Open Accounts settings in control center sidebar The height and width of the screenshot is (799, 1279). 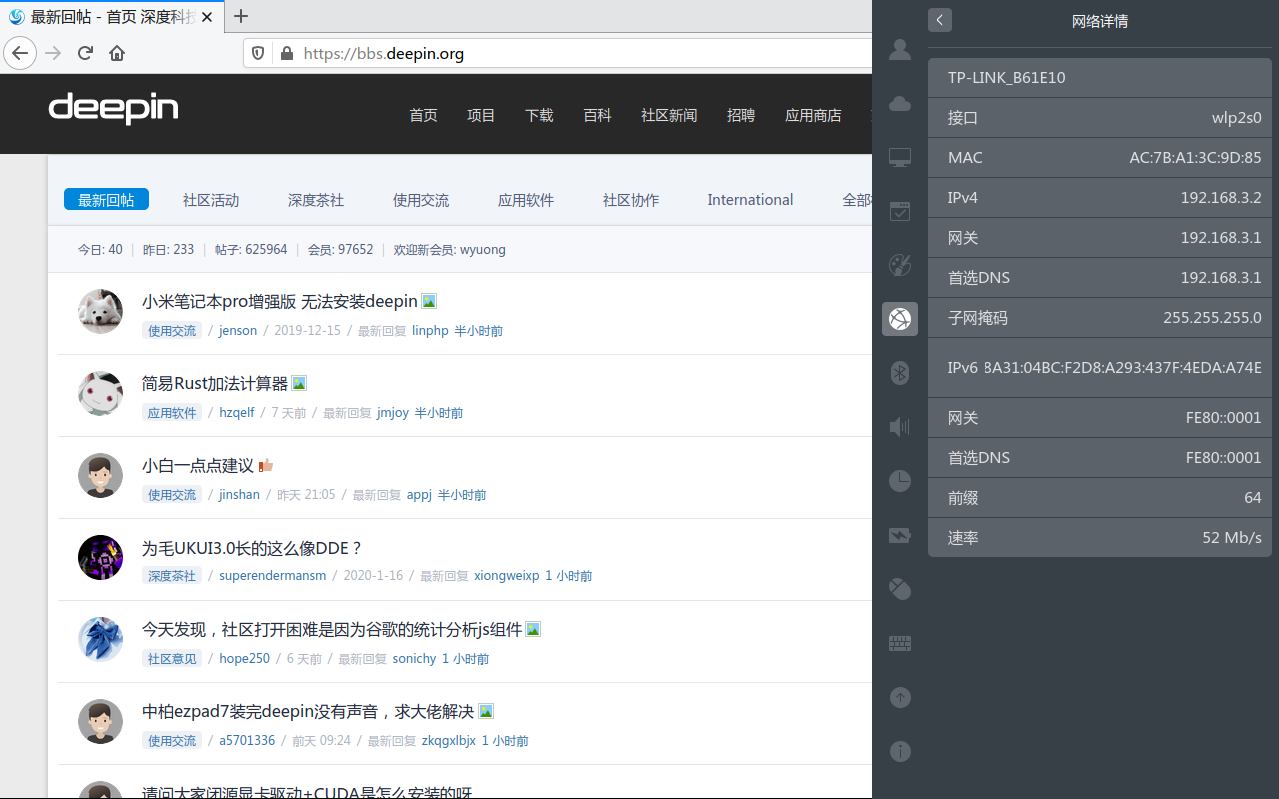point(900,49)
